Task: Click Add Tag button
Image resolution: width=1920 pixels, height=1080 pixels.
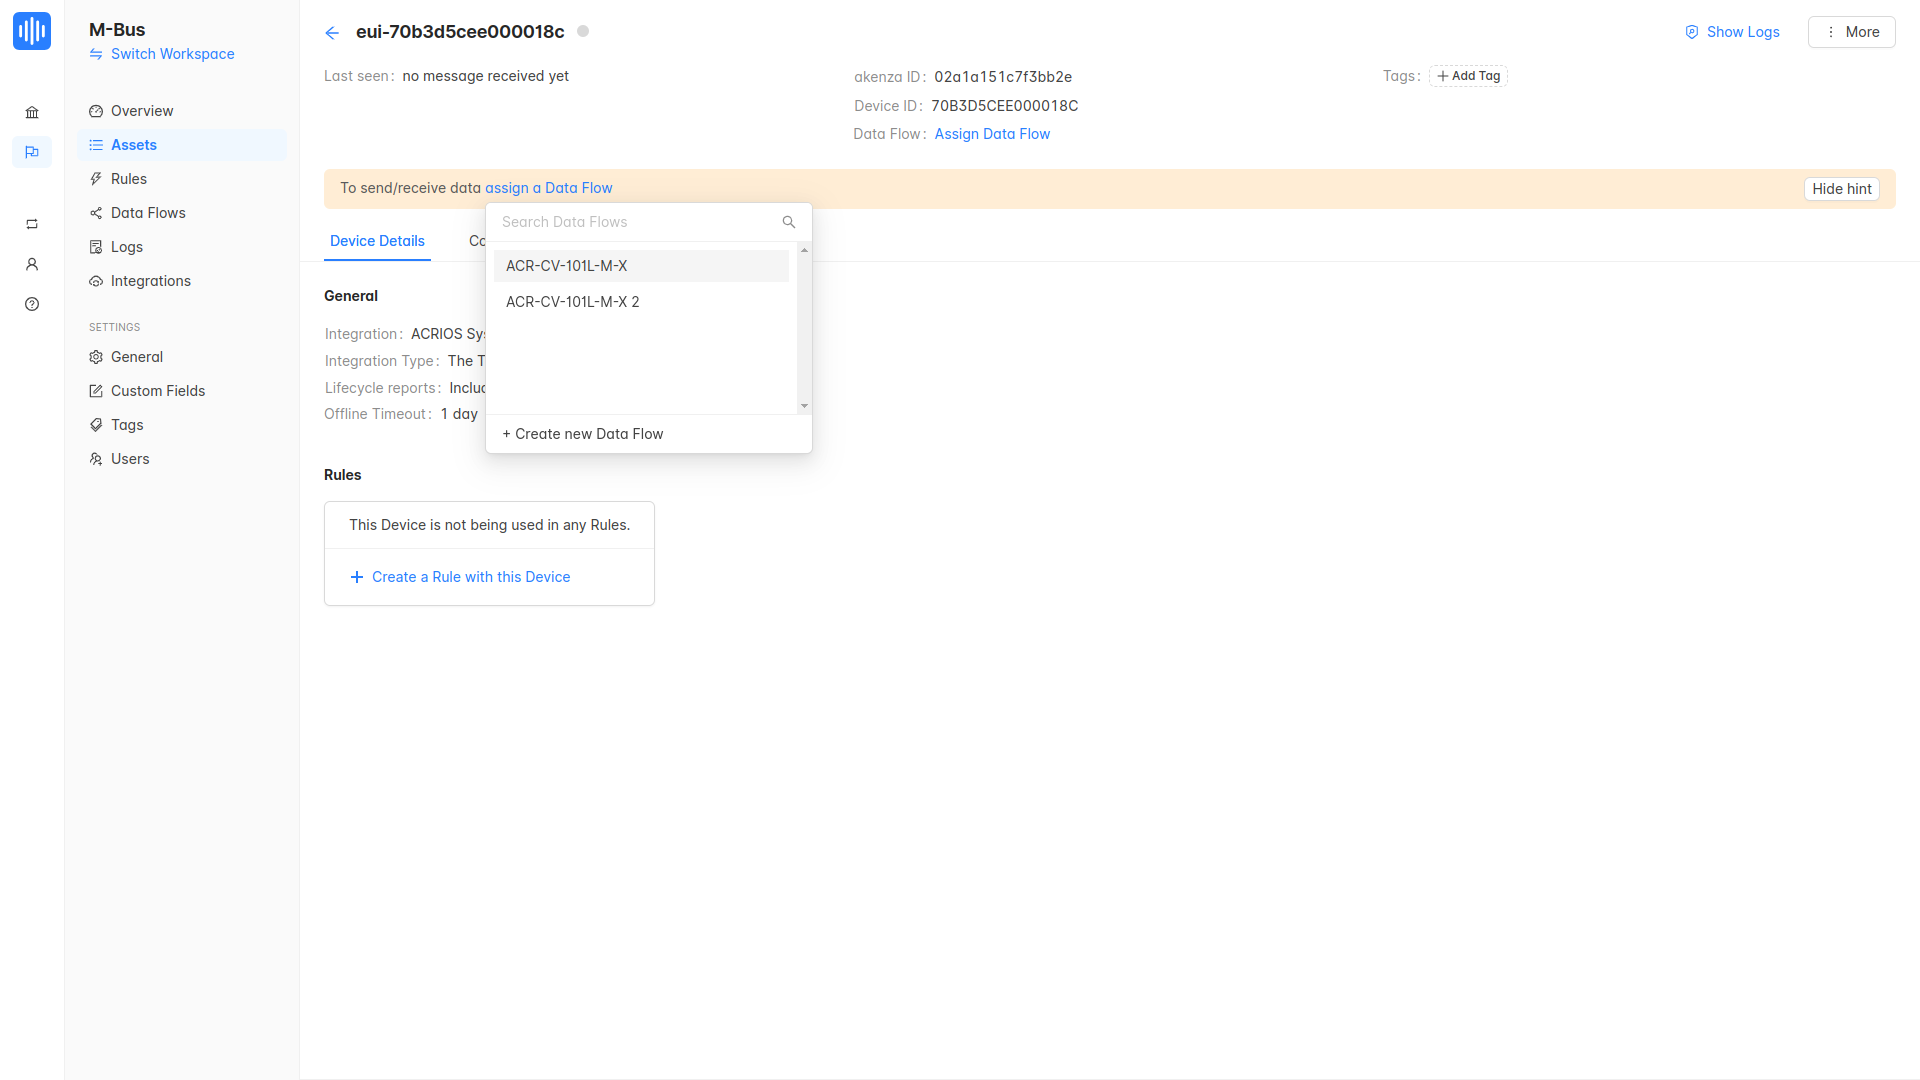Action: point(1468,76)
